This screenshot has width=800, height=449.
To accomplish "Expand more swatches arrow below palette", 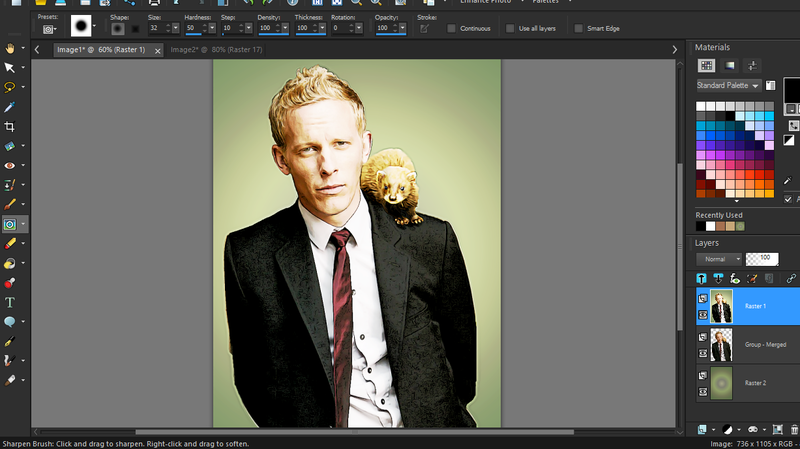I will pos(736,201).
